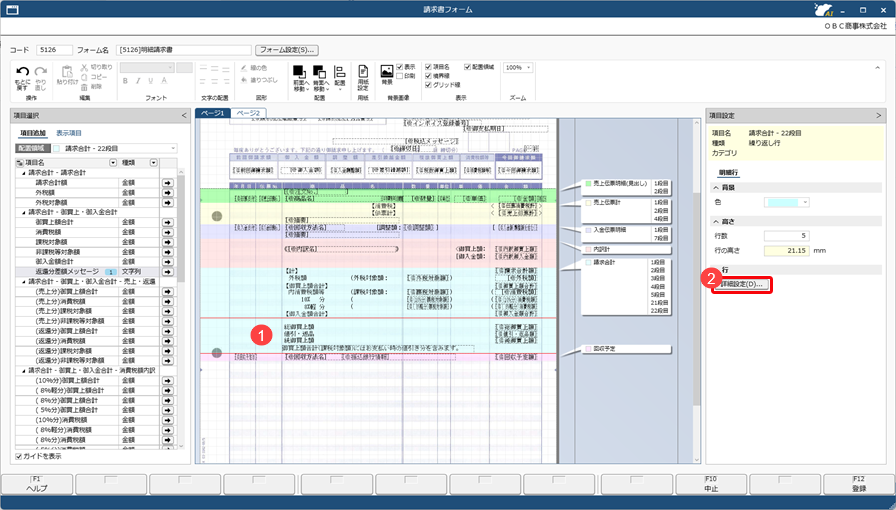Open the paper settings (用紙設定) icon
The width and height of the screenshot is (896, 510).
(363, 72)
